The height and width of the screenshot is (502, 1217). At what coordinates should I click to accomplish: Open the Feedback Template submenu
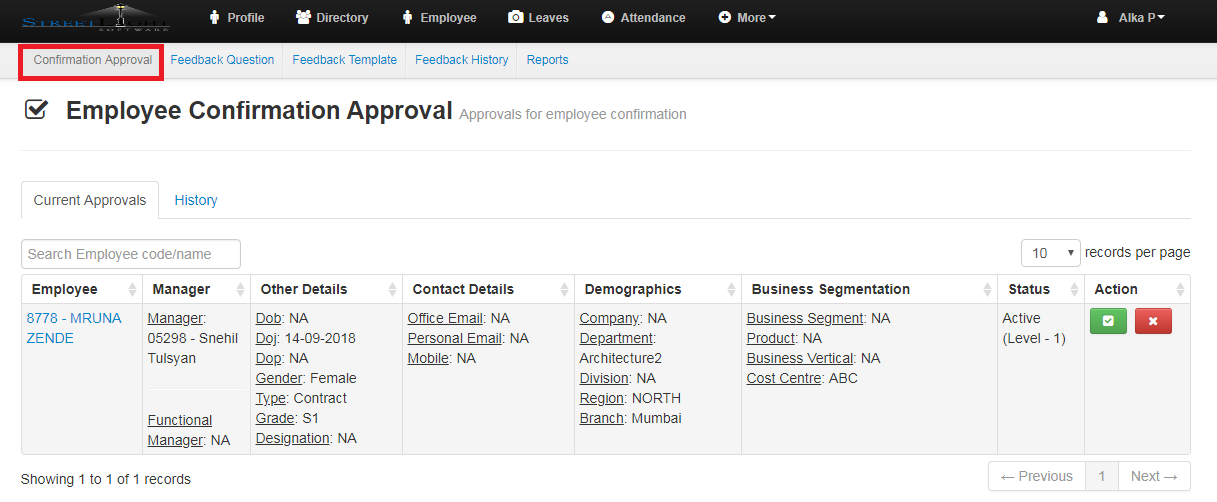tap(345, 60)
